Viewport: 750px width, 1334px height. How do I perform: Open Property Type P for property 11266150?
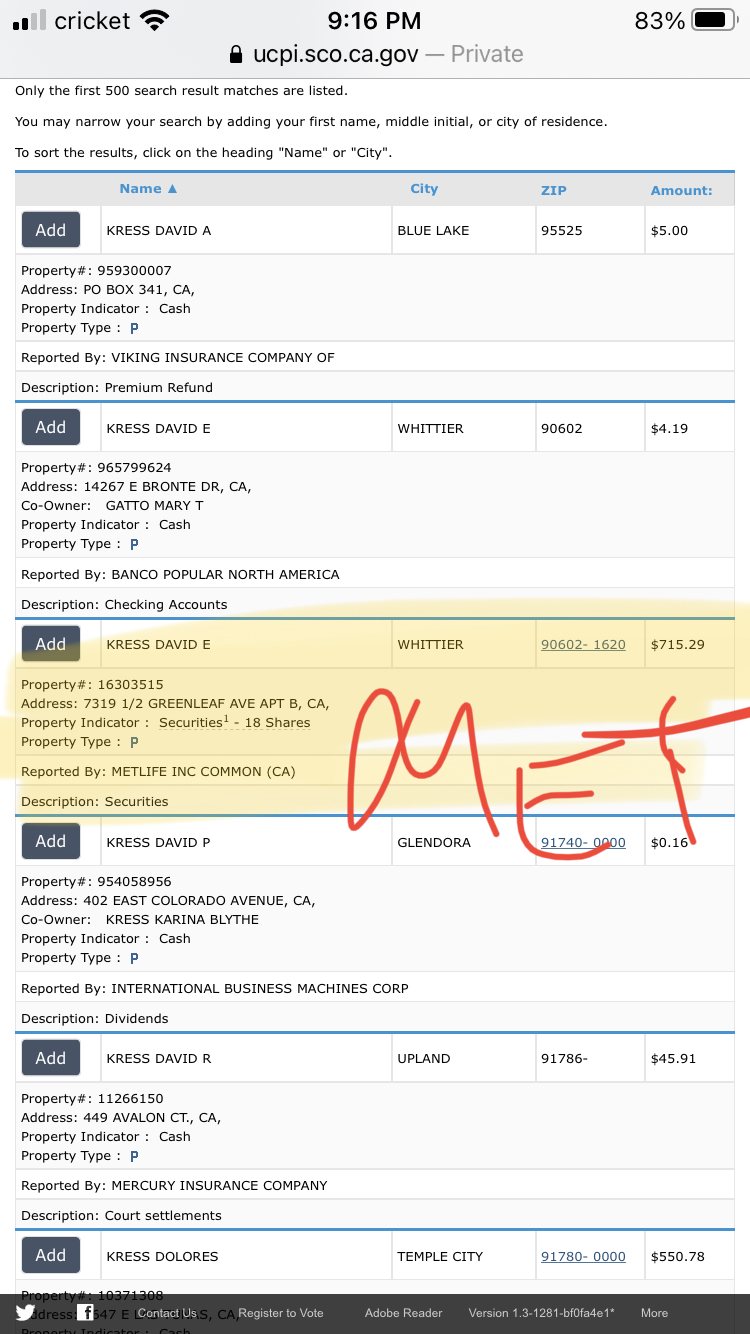(x=134, y=1156)
